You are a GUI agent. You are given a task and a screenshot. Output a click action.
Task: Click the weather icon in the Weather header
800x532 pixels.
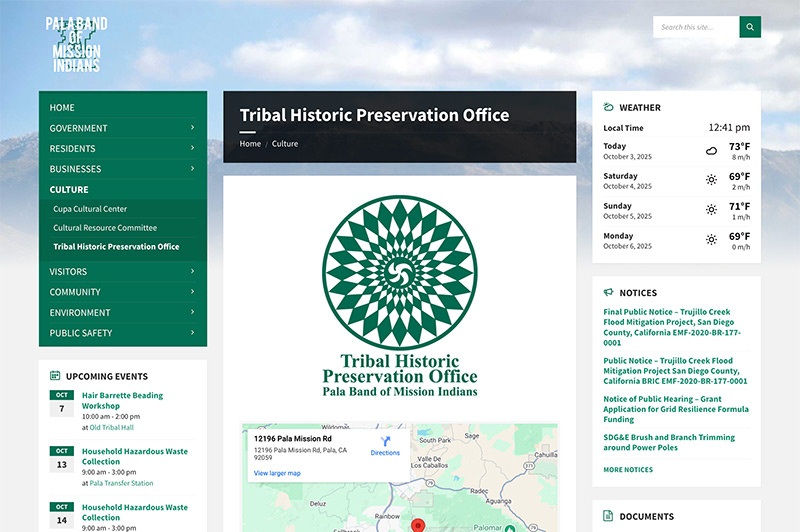click(608, 107)
